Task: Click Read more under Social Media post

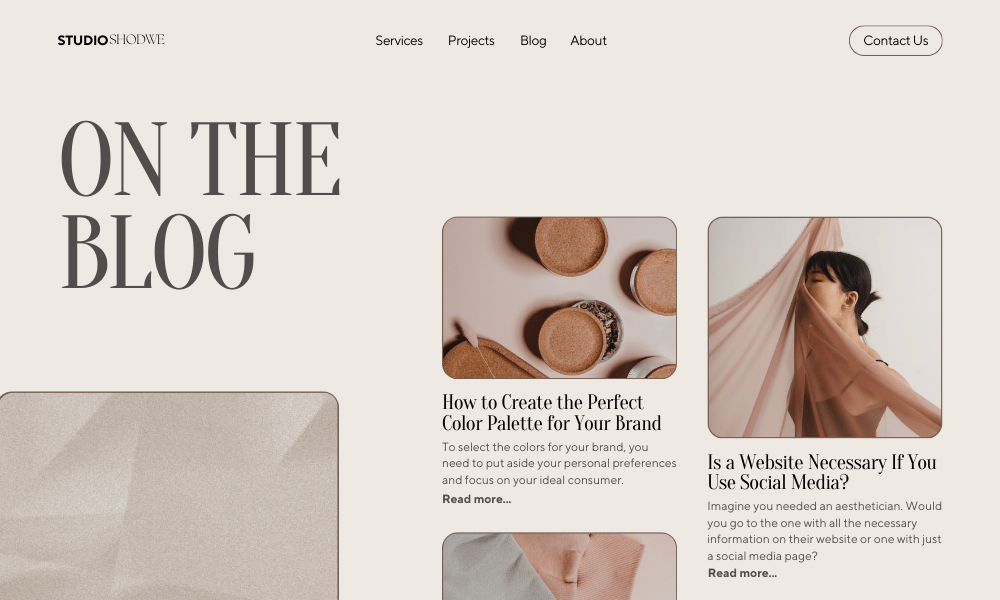Action: (742, 573)
